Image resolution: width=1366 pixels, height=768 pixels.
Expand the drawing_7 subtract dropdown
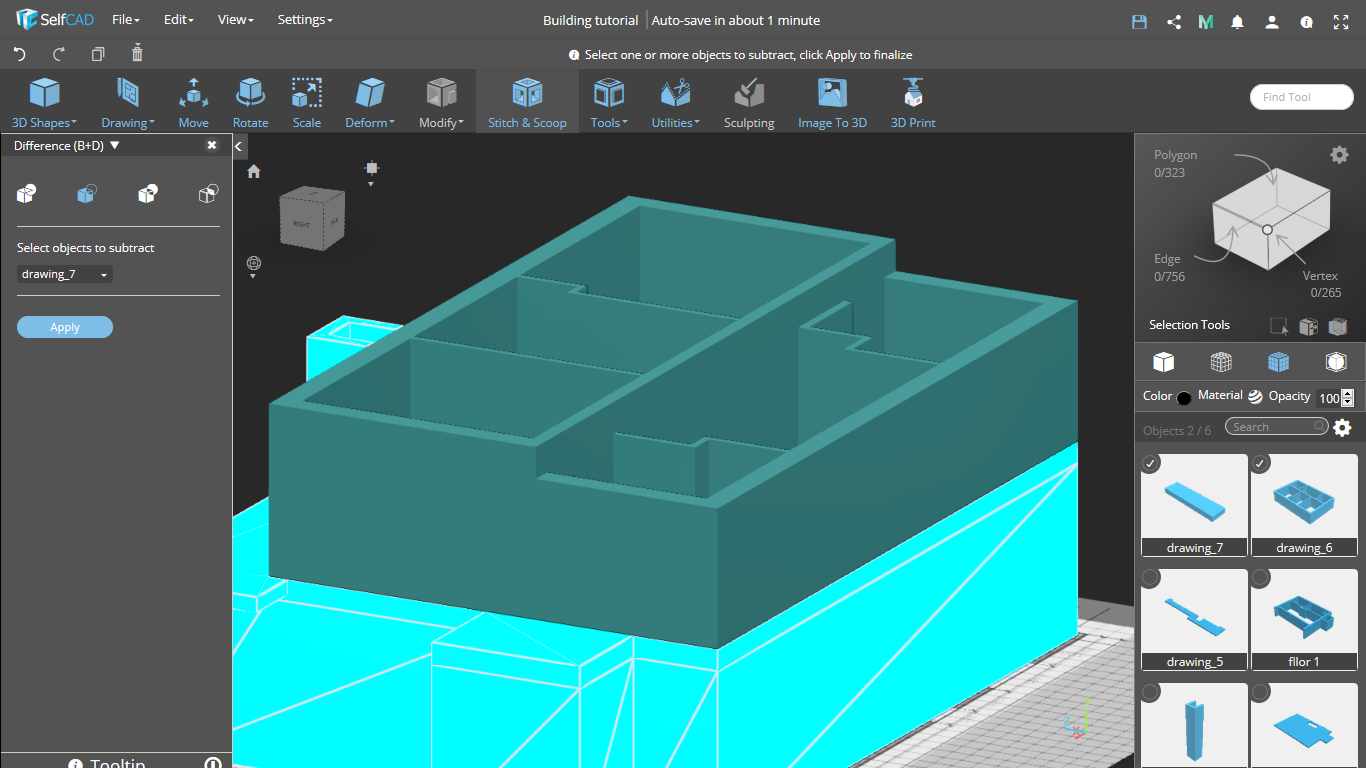pyautogui.click(x=64, y=274)
